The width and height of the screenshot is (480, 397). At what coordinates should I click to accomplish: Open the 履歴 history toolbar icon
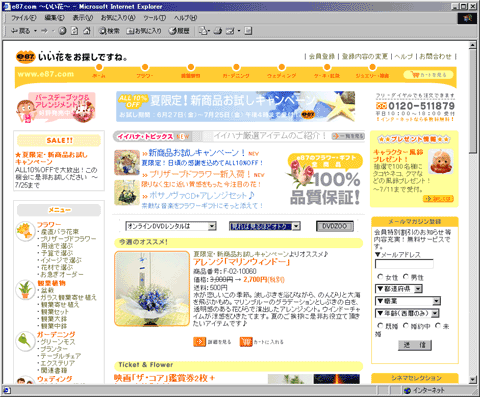click(179, 31)
